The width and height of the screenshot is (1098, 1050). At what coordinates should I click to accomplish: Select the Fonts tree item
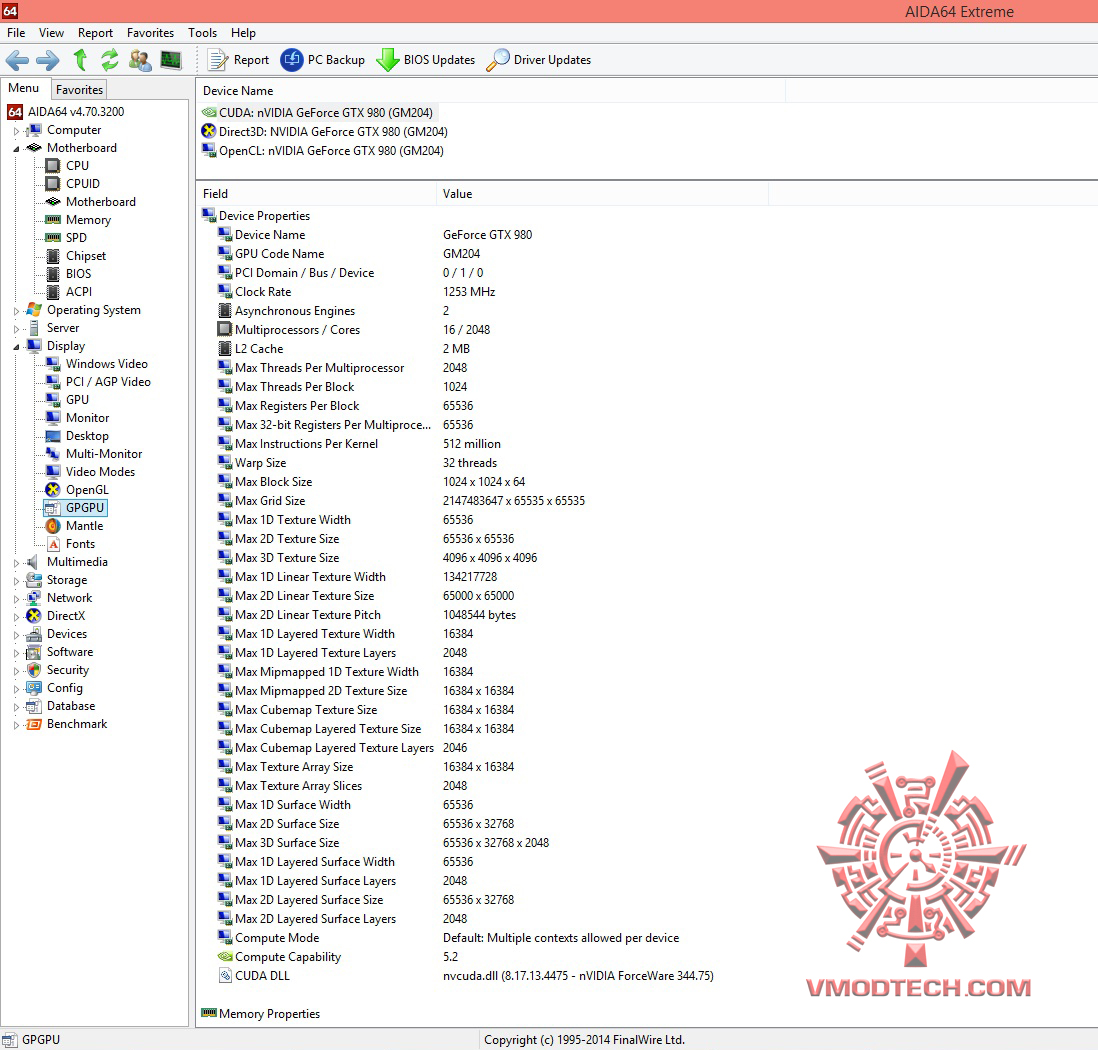click(80, 544)
